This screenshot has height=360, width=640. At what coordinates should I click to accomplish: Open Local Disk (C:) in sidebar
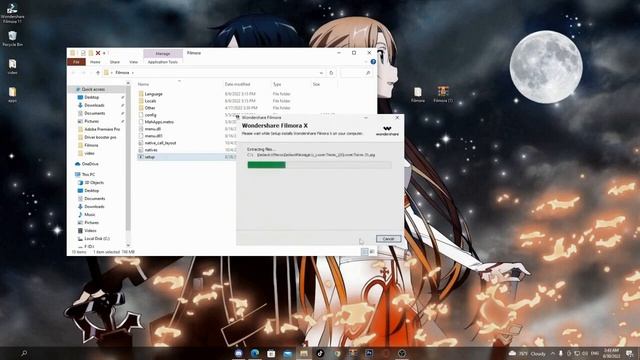pyautogui.click(x=97, y=238)
